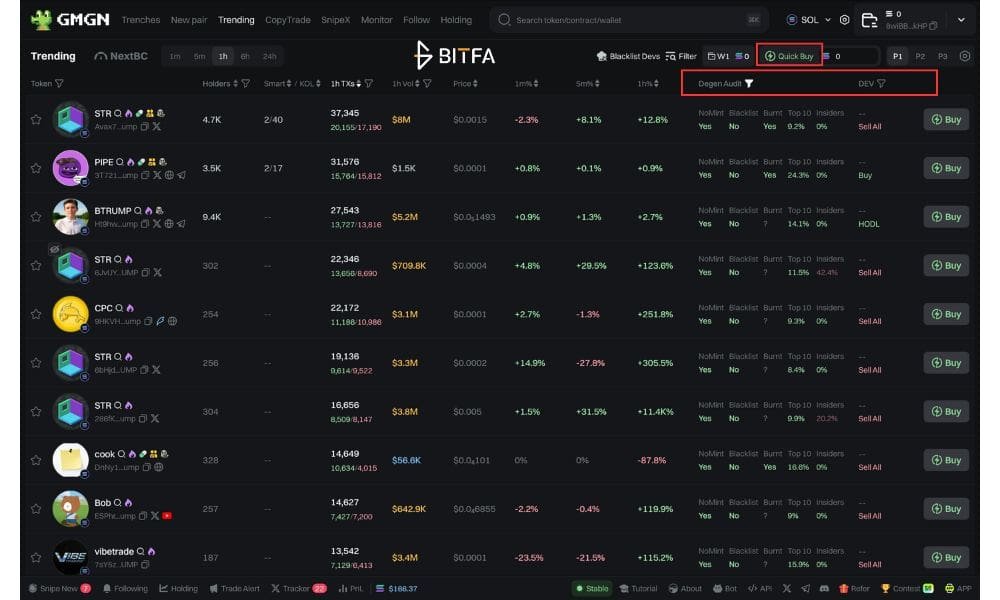Open the Filter panel
The image size is (1000, 600).
pyautogui.click(x=681, y=56)
